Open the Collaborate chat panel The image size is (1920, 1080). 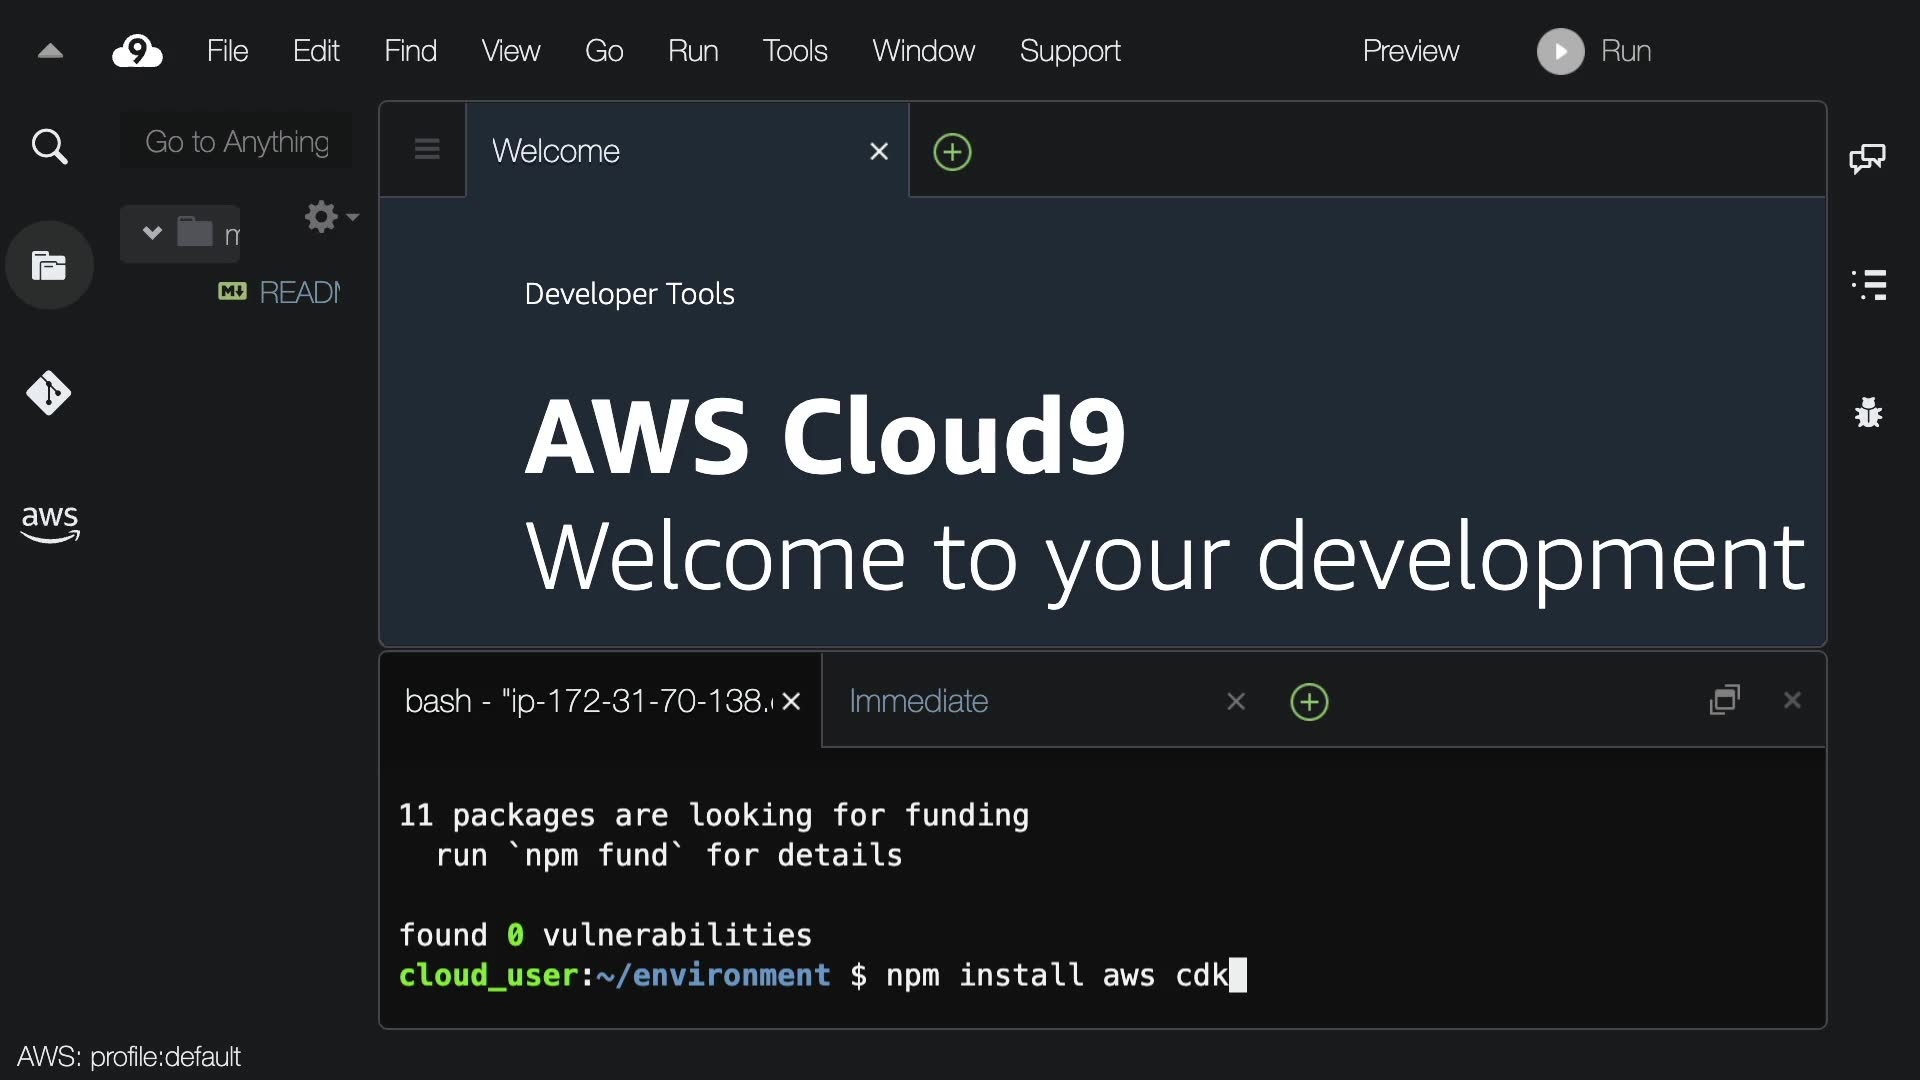(1867, 158)
